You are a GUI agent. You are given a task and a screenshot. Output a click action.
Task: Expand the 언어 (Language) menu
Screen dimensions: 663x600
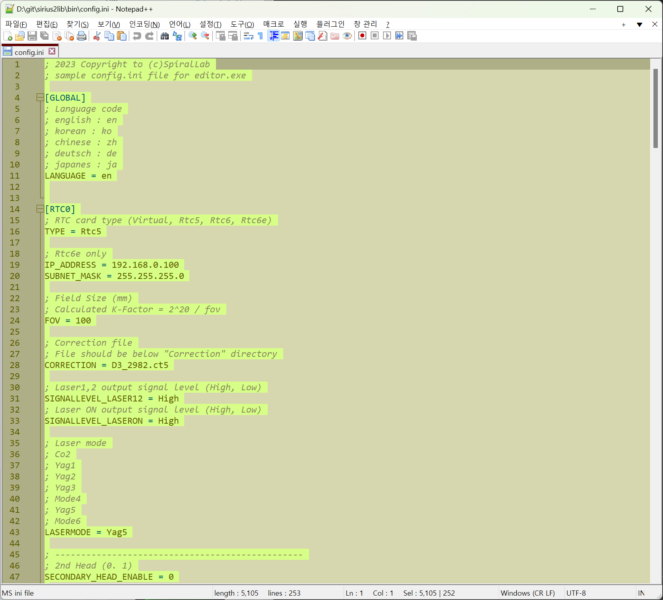point(180,23)
